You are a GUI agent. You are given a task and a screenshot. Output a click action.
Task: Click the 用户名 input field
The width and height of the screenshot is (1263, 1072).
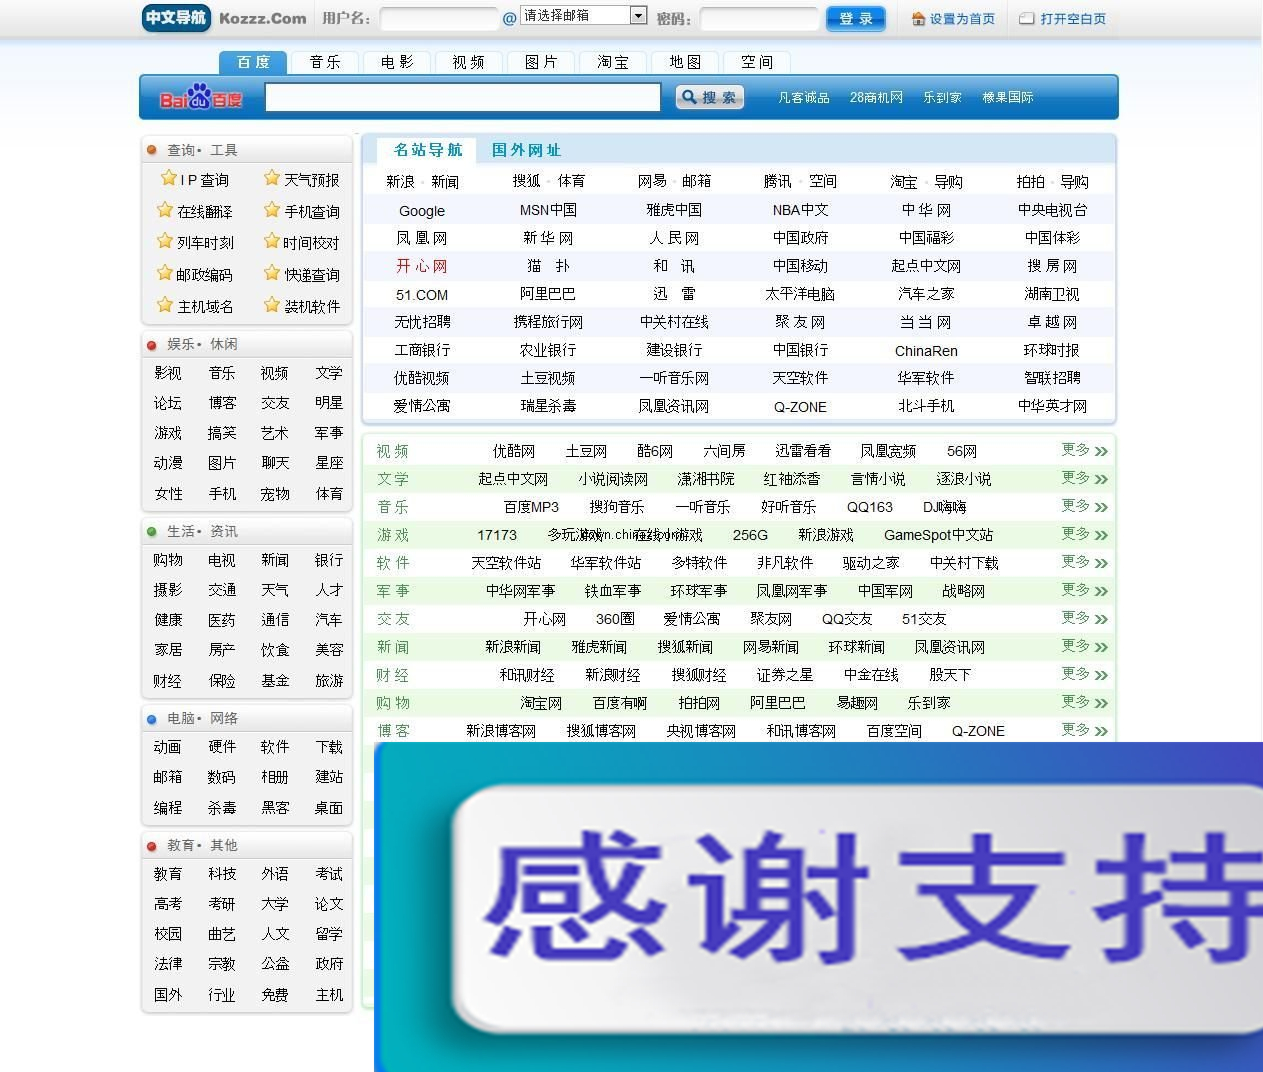coord(439,18)
